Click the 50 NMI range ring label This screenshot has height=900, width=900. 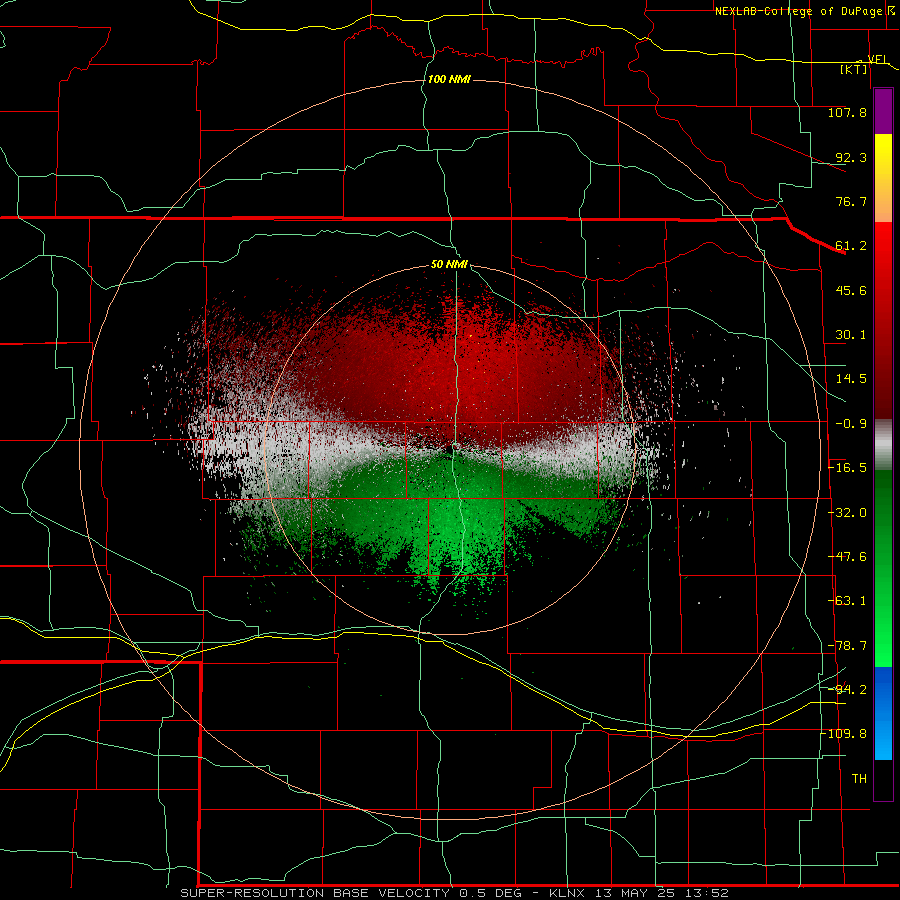pos(449,264)
